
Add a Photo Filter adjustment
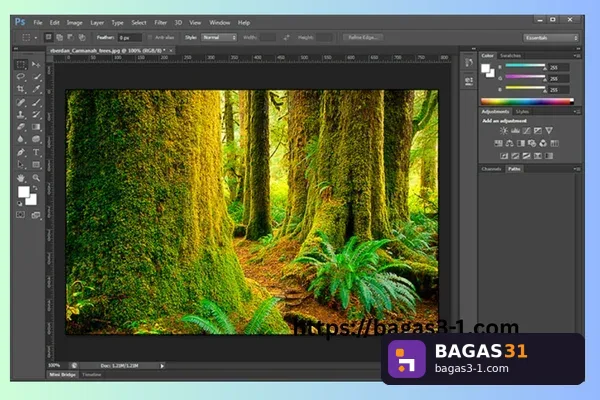tap(532, 143)
